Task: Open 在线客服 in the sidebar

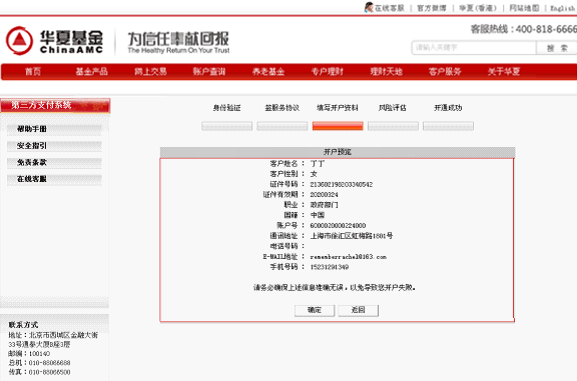Action: [54, 179]
